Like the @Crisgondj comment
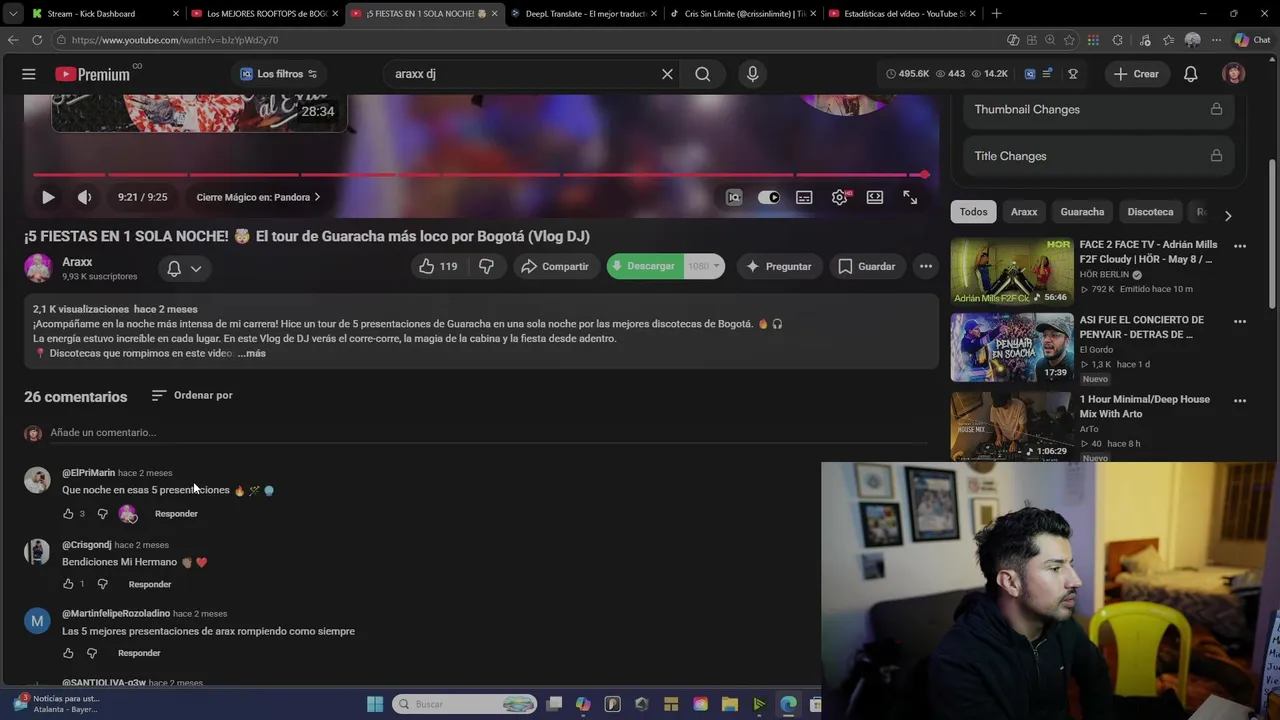1280x720 pixels. click(x=68, y=584)
